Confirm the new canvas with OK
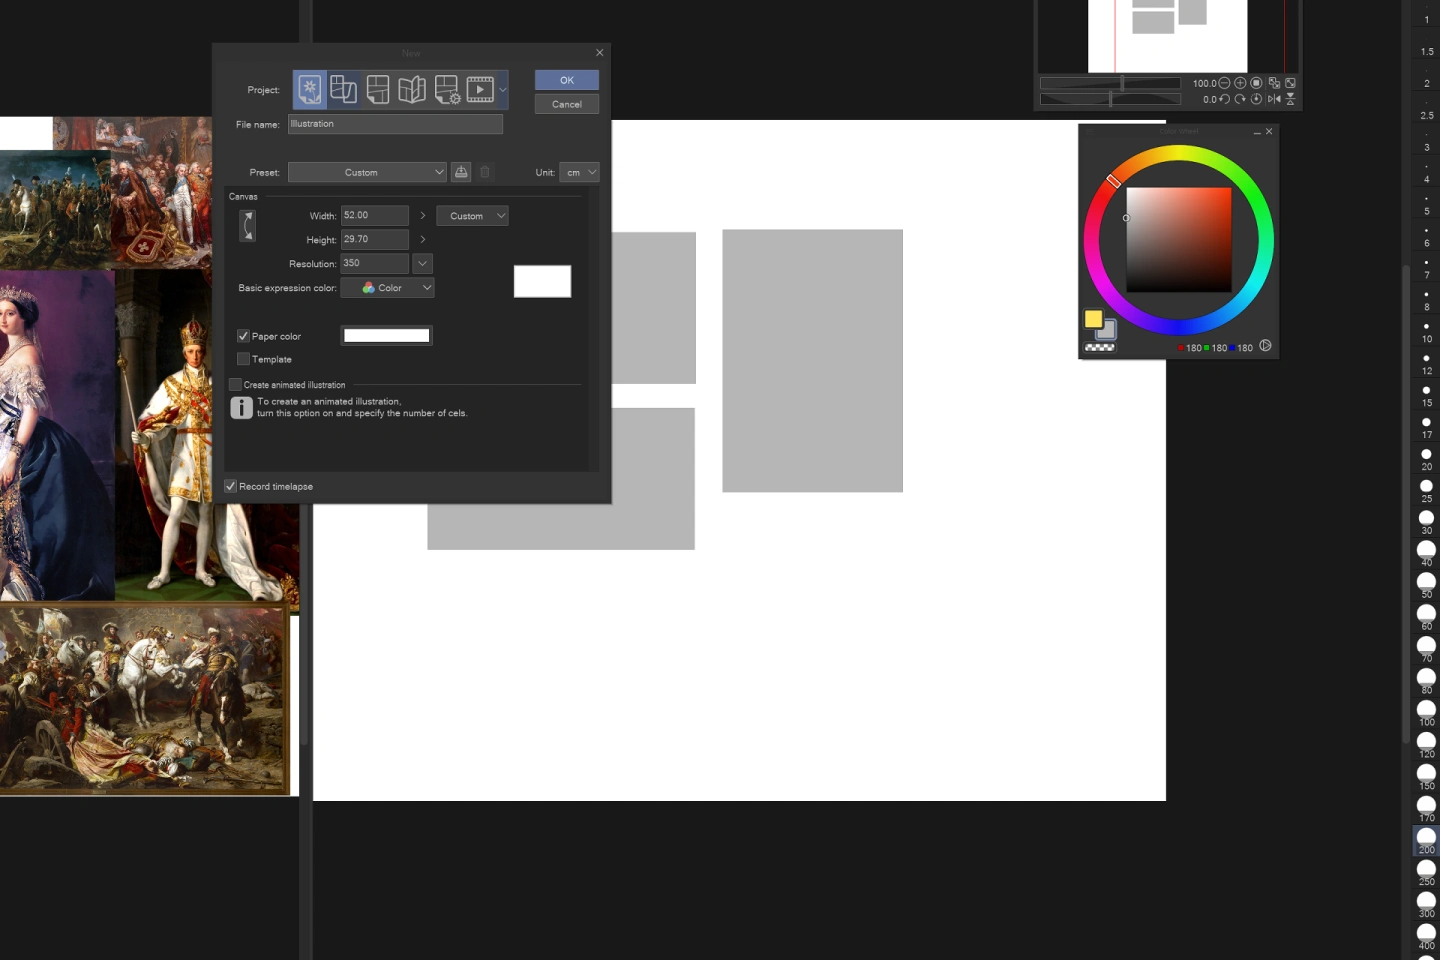Viewport: 1440px width, 960px height. click(x=567, y=80)
